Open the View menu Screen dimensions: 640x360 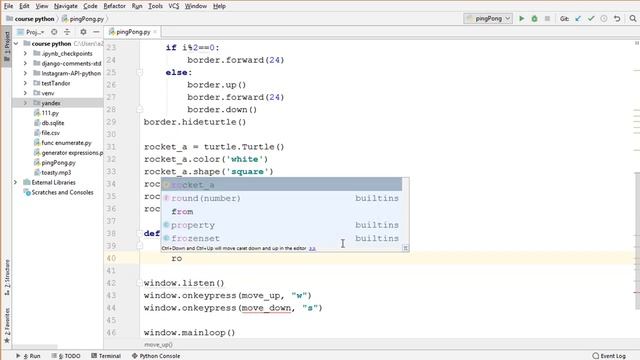pos(42,6)
